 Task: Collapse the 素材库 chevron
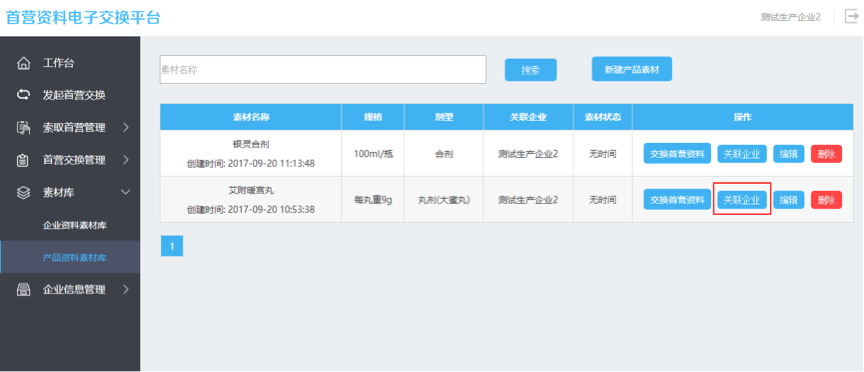[x=126, y=192]
